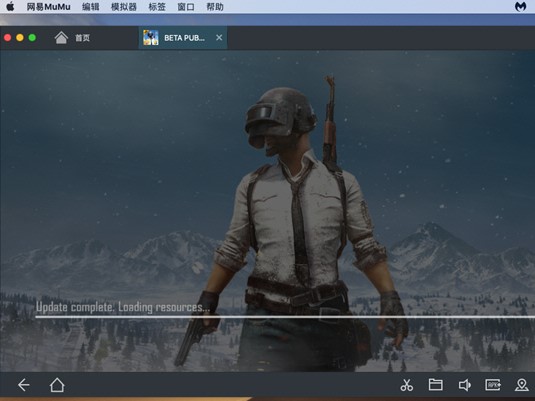Open the virtual location pin icon
Screen dimensions: 535x401
(522, 385)
